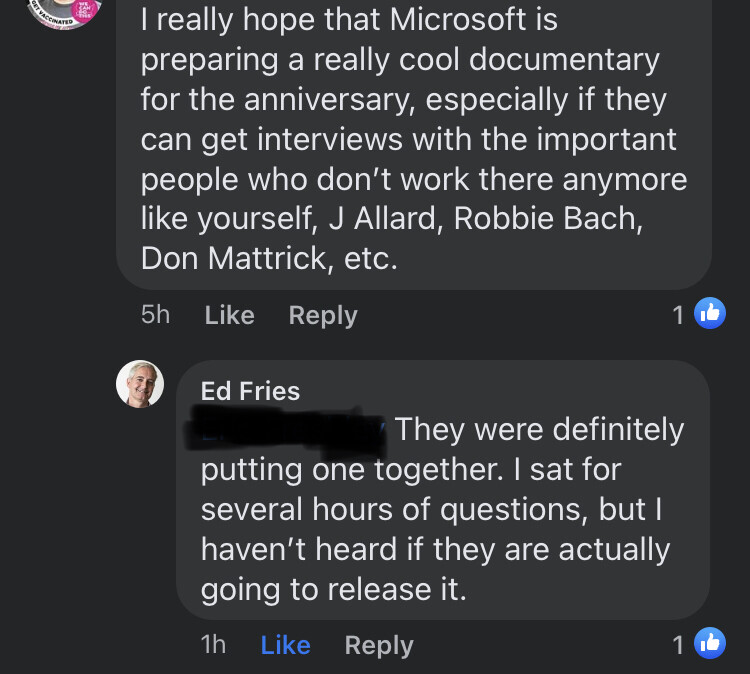This screenshot has height=674, width=750.
Task: Tap "I really hope that Microsoft" line
Action: click(x=349, y=19)
